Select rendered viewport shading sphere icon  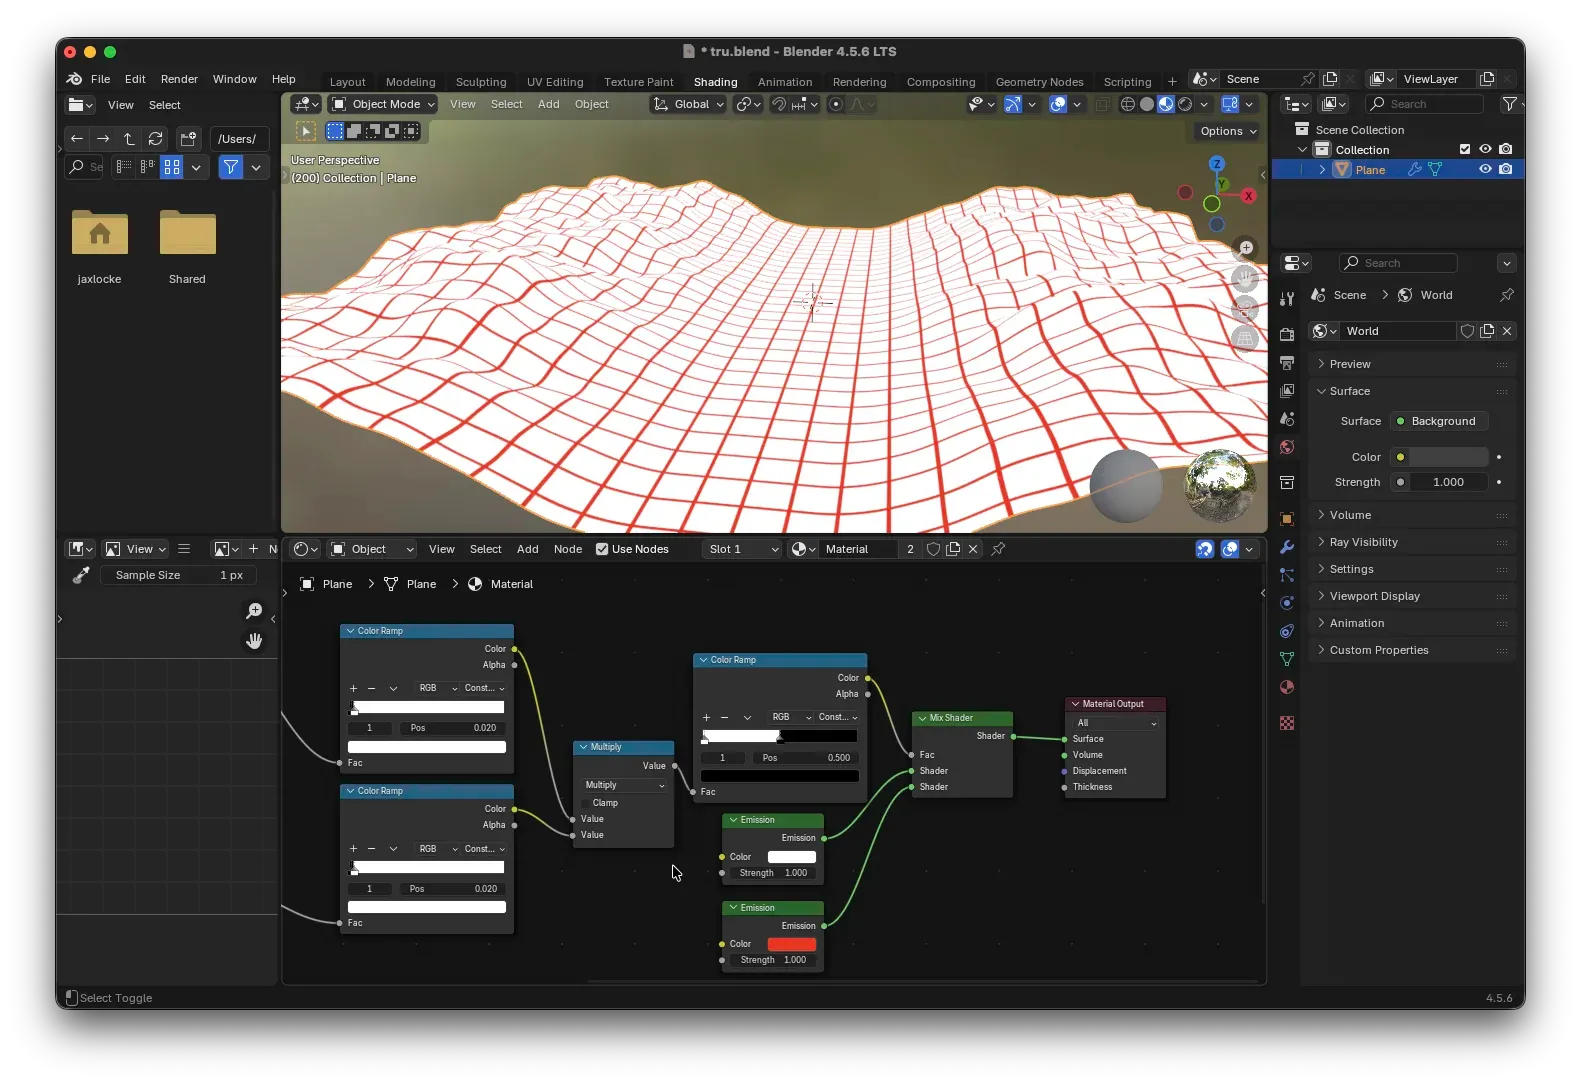click(x=1185, y=104)
